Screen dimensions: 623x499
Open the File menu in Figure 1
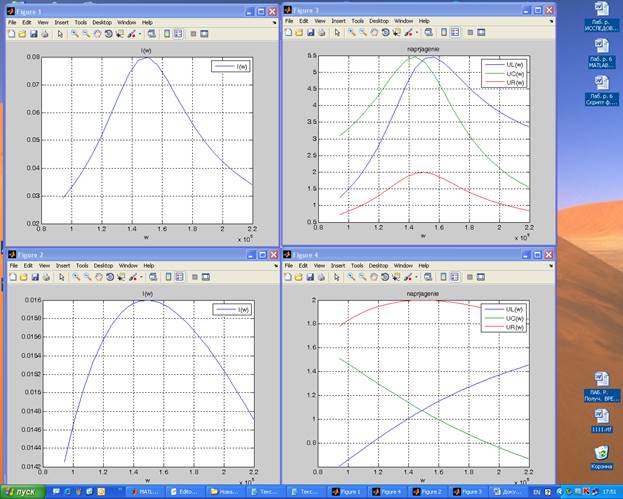click(12, 23)
